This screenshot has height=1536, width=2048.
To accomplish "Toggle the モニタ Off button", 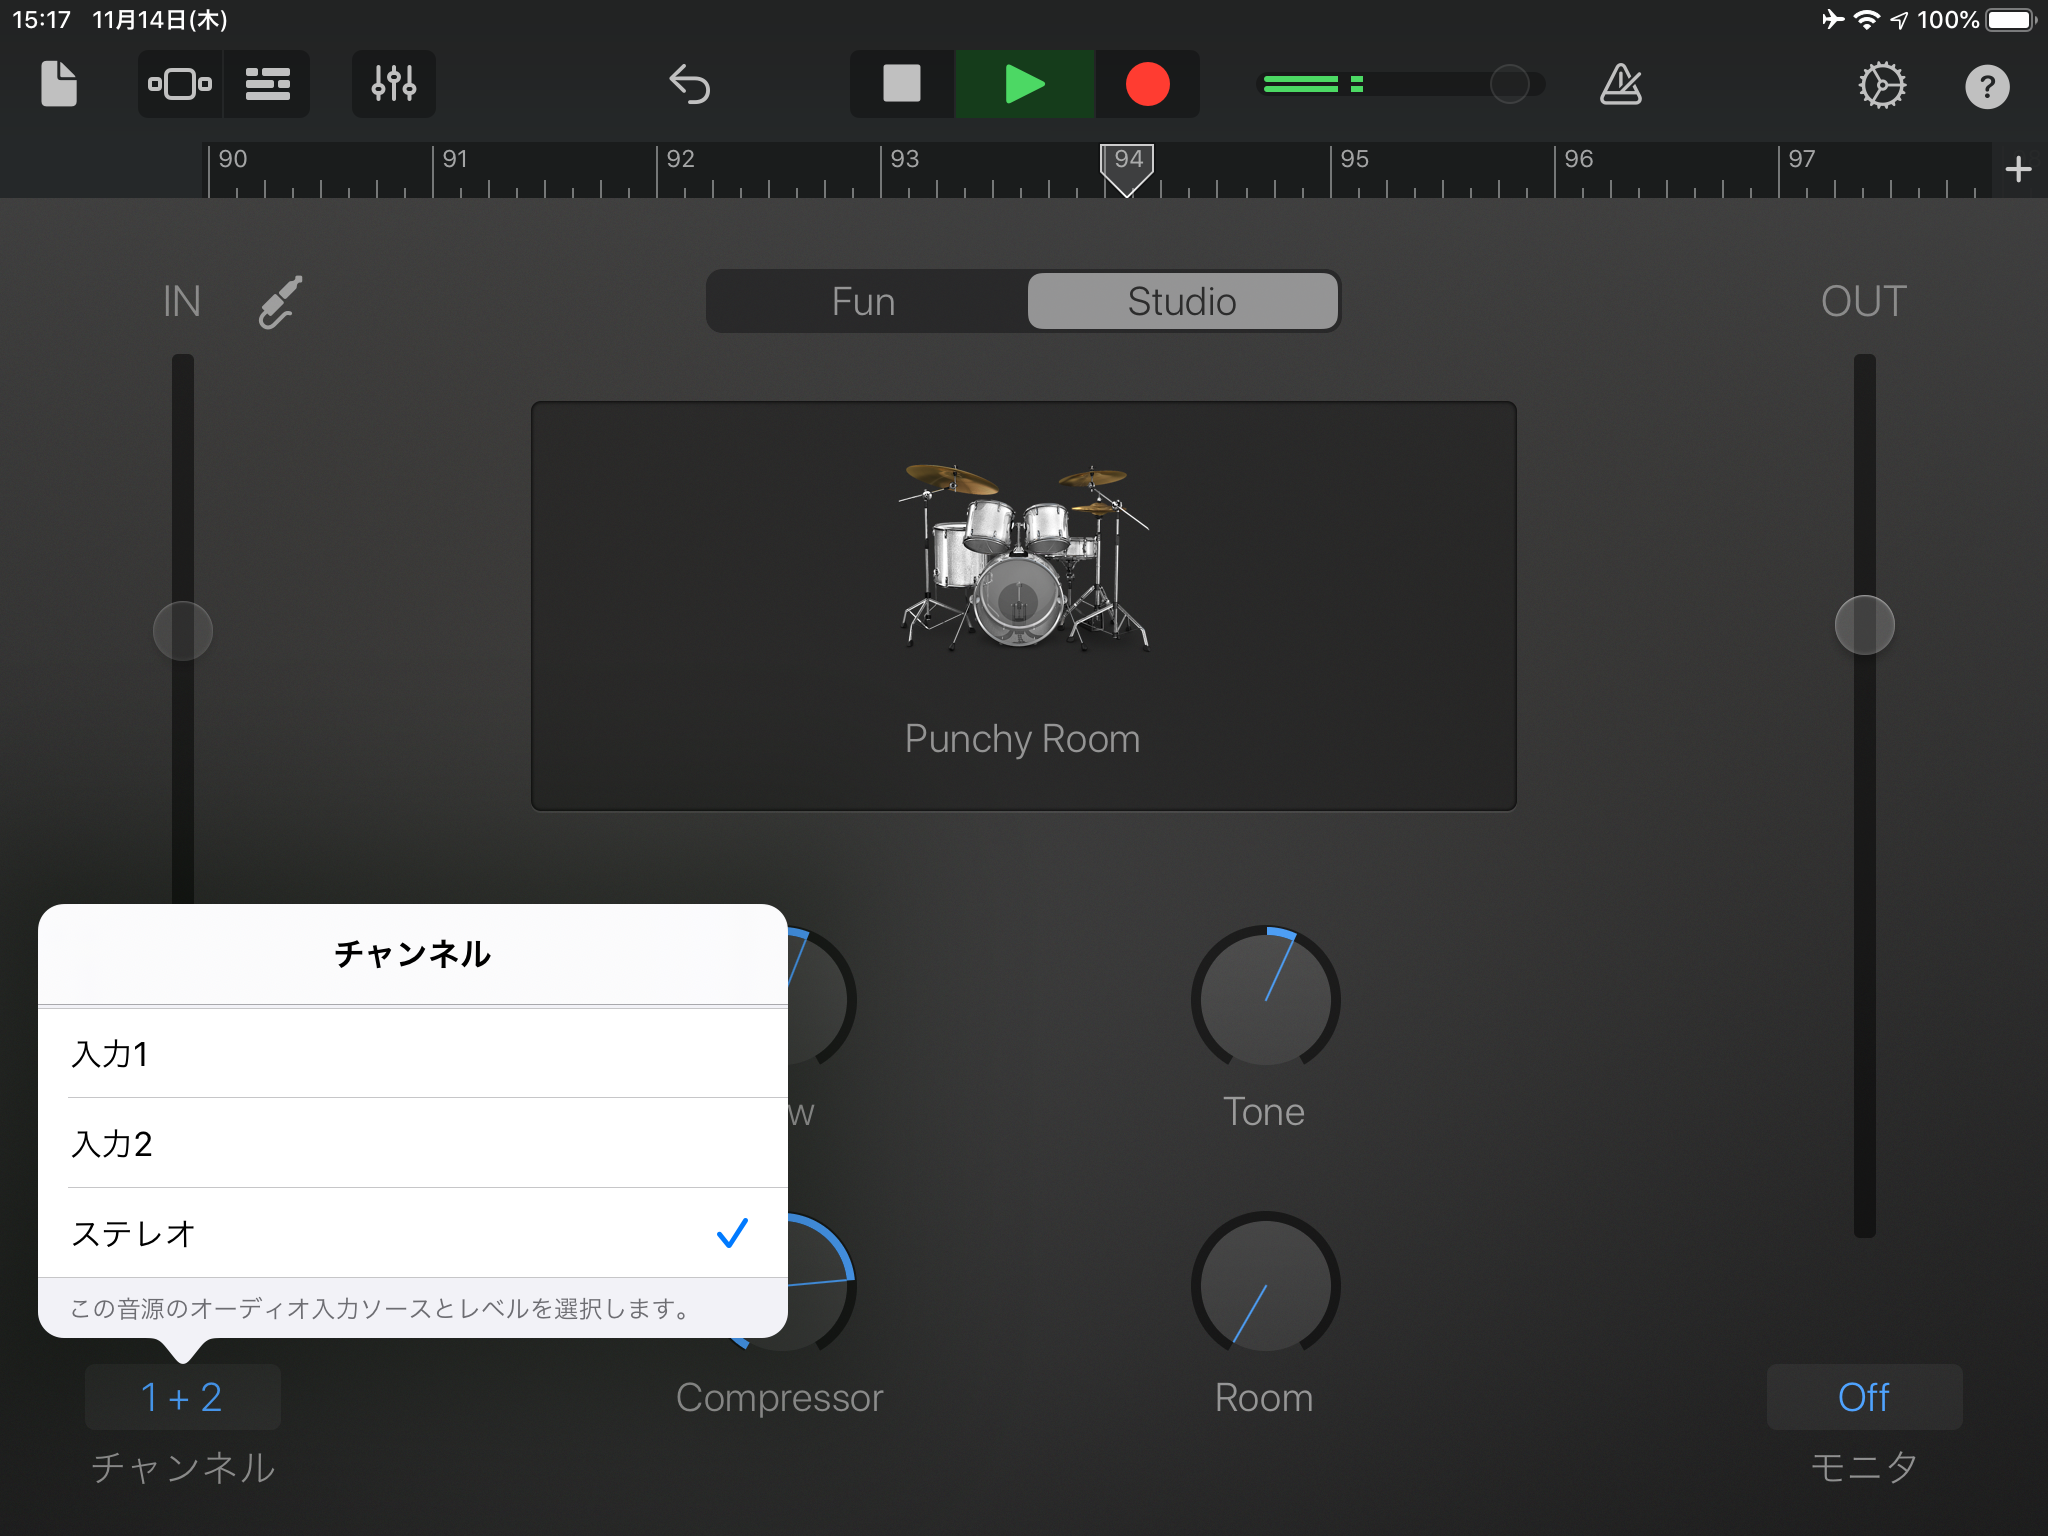I will [x=1863, y=1397].
